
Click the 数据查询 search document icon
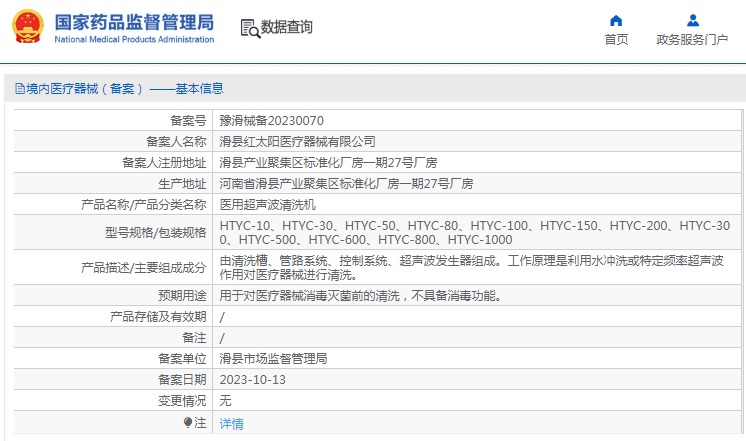(250, 29)
